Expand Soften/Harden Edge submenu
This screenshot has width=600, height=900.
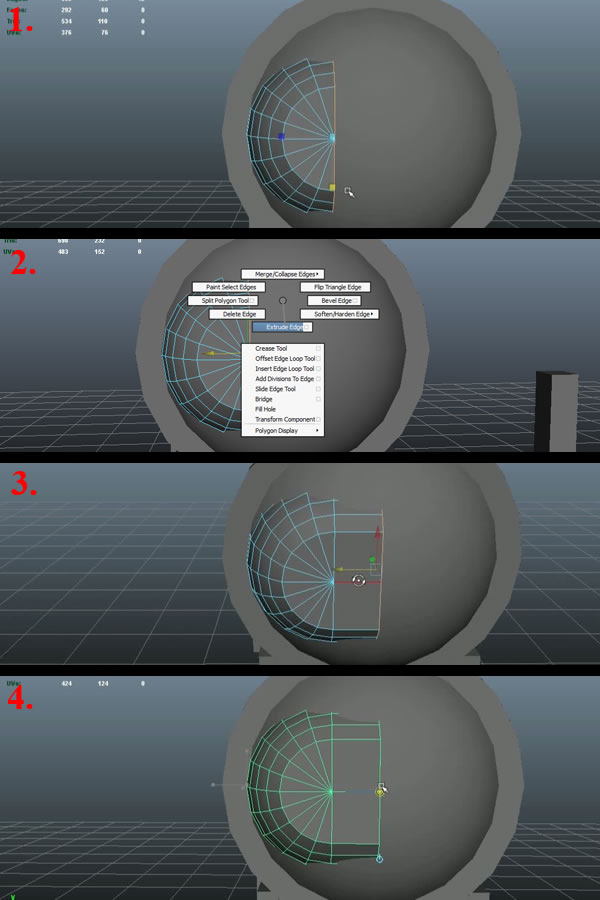pyautogui.click(x=339, y=314)
